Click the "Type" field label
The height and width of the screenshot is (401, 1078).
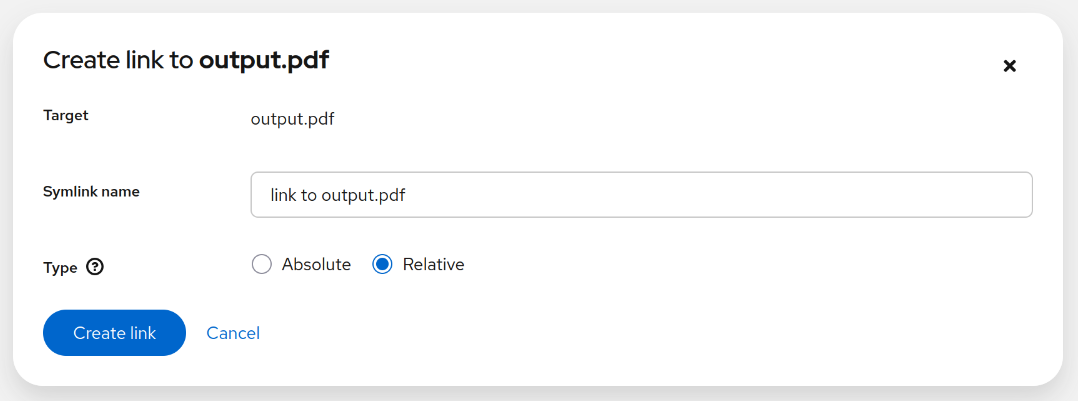pos(60,267)
